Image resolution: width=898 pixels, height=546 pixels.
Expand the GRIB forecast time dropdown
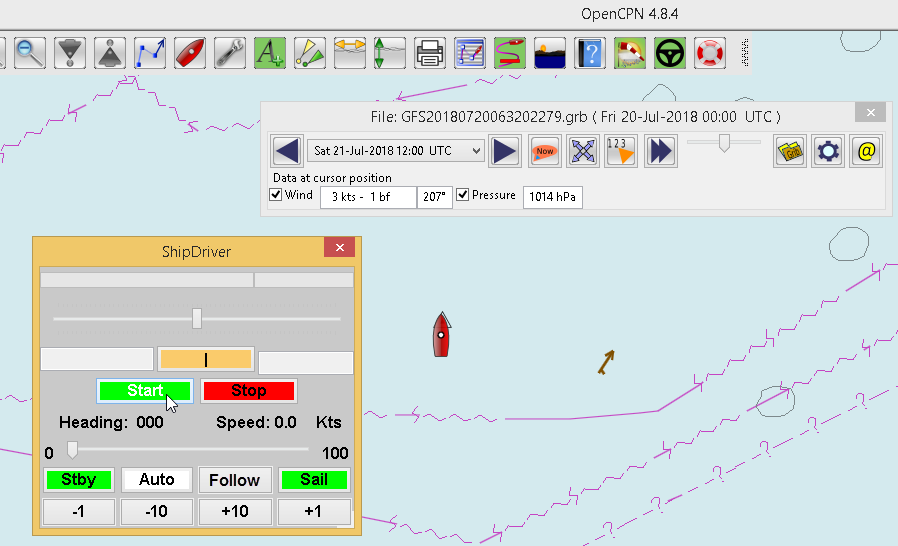(476, 151)
